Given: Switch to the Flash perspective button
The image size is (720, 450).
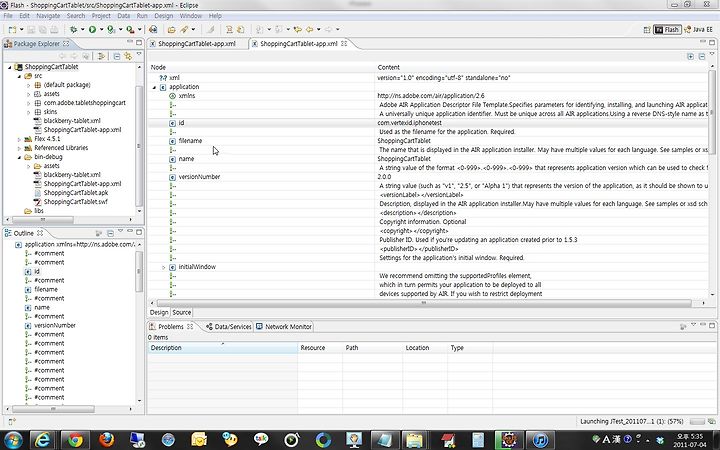Looking at the screenshot, I should coord(667,30).
